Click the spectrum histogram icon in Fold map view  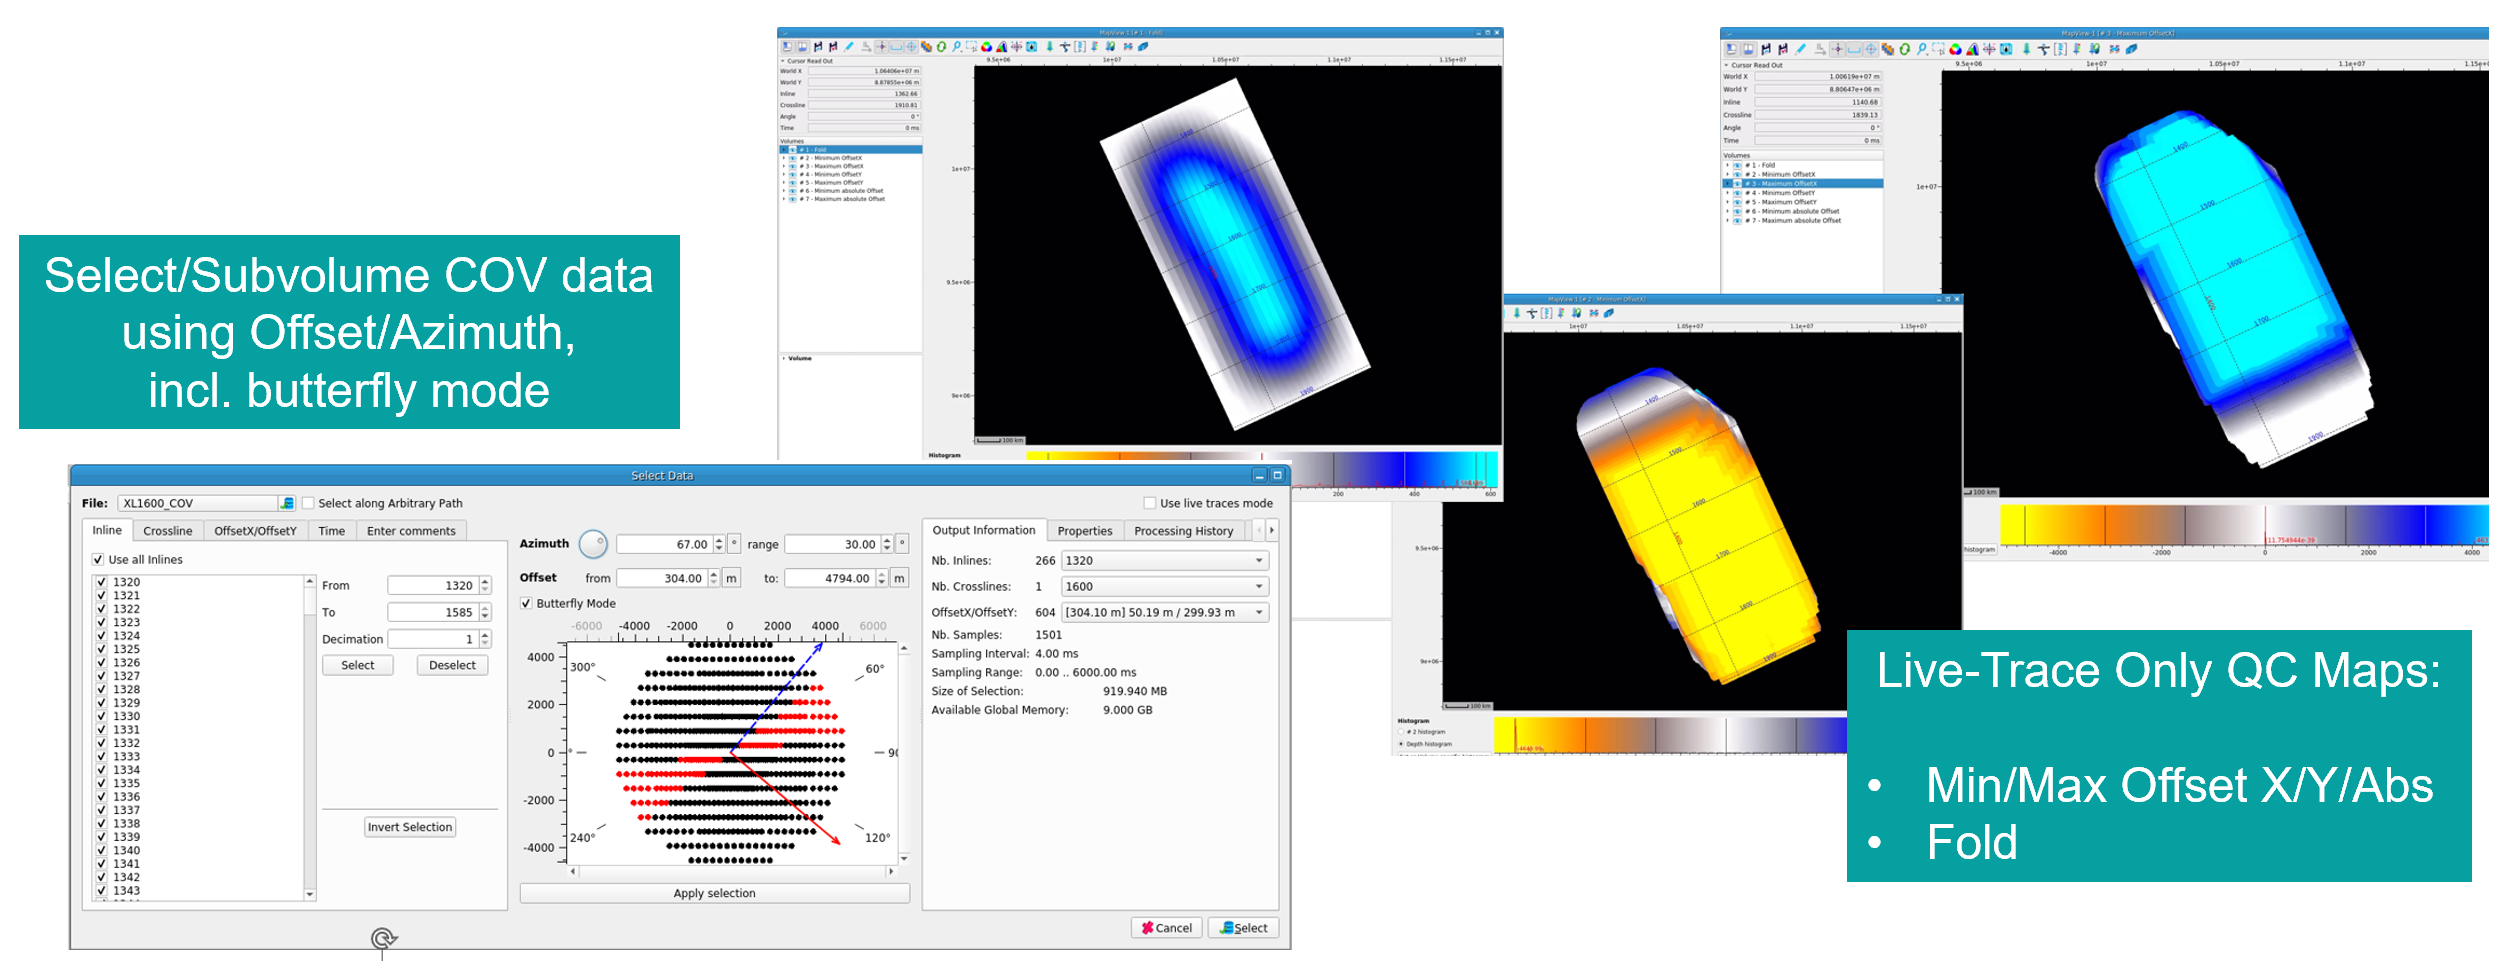pyautogui.click(x=1001, y=47)
